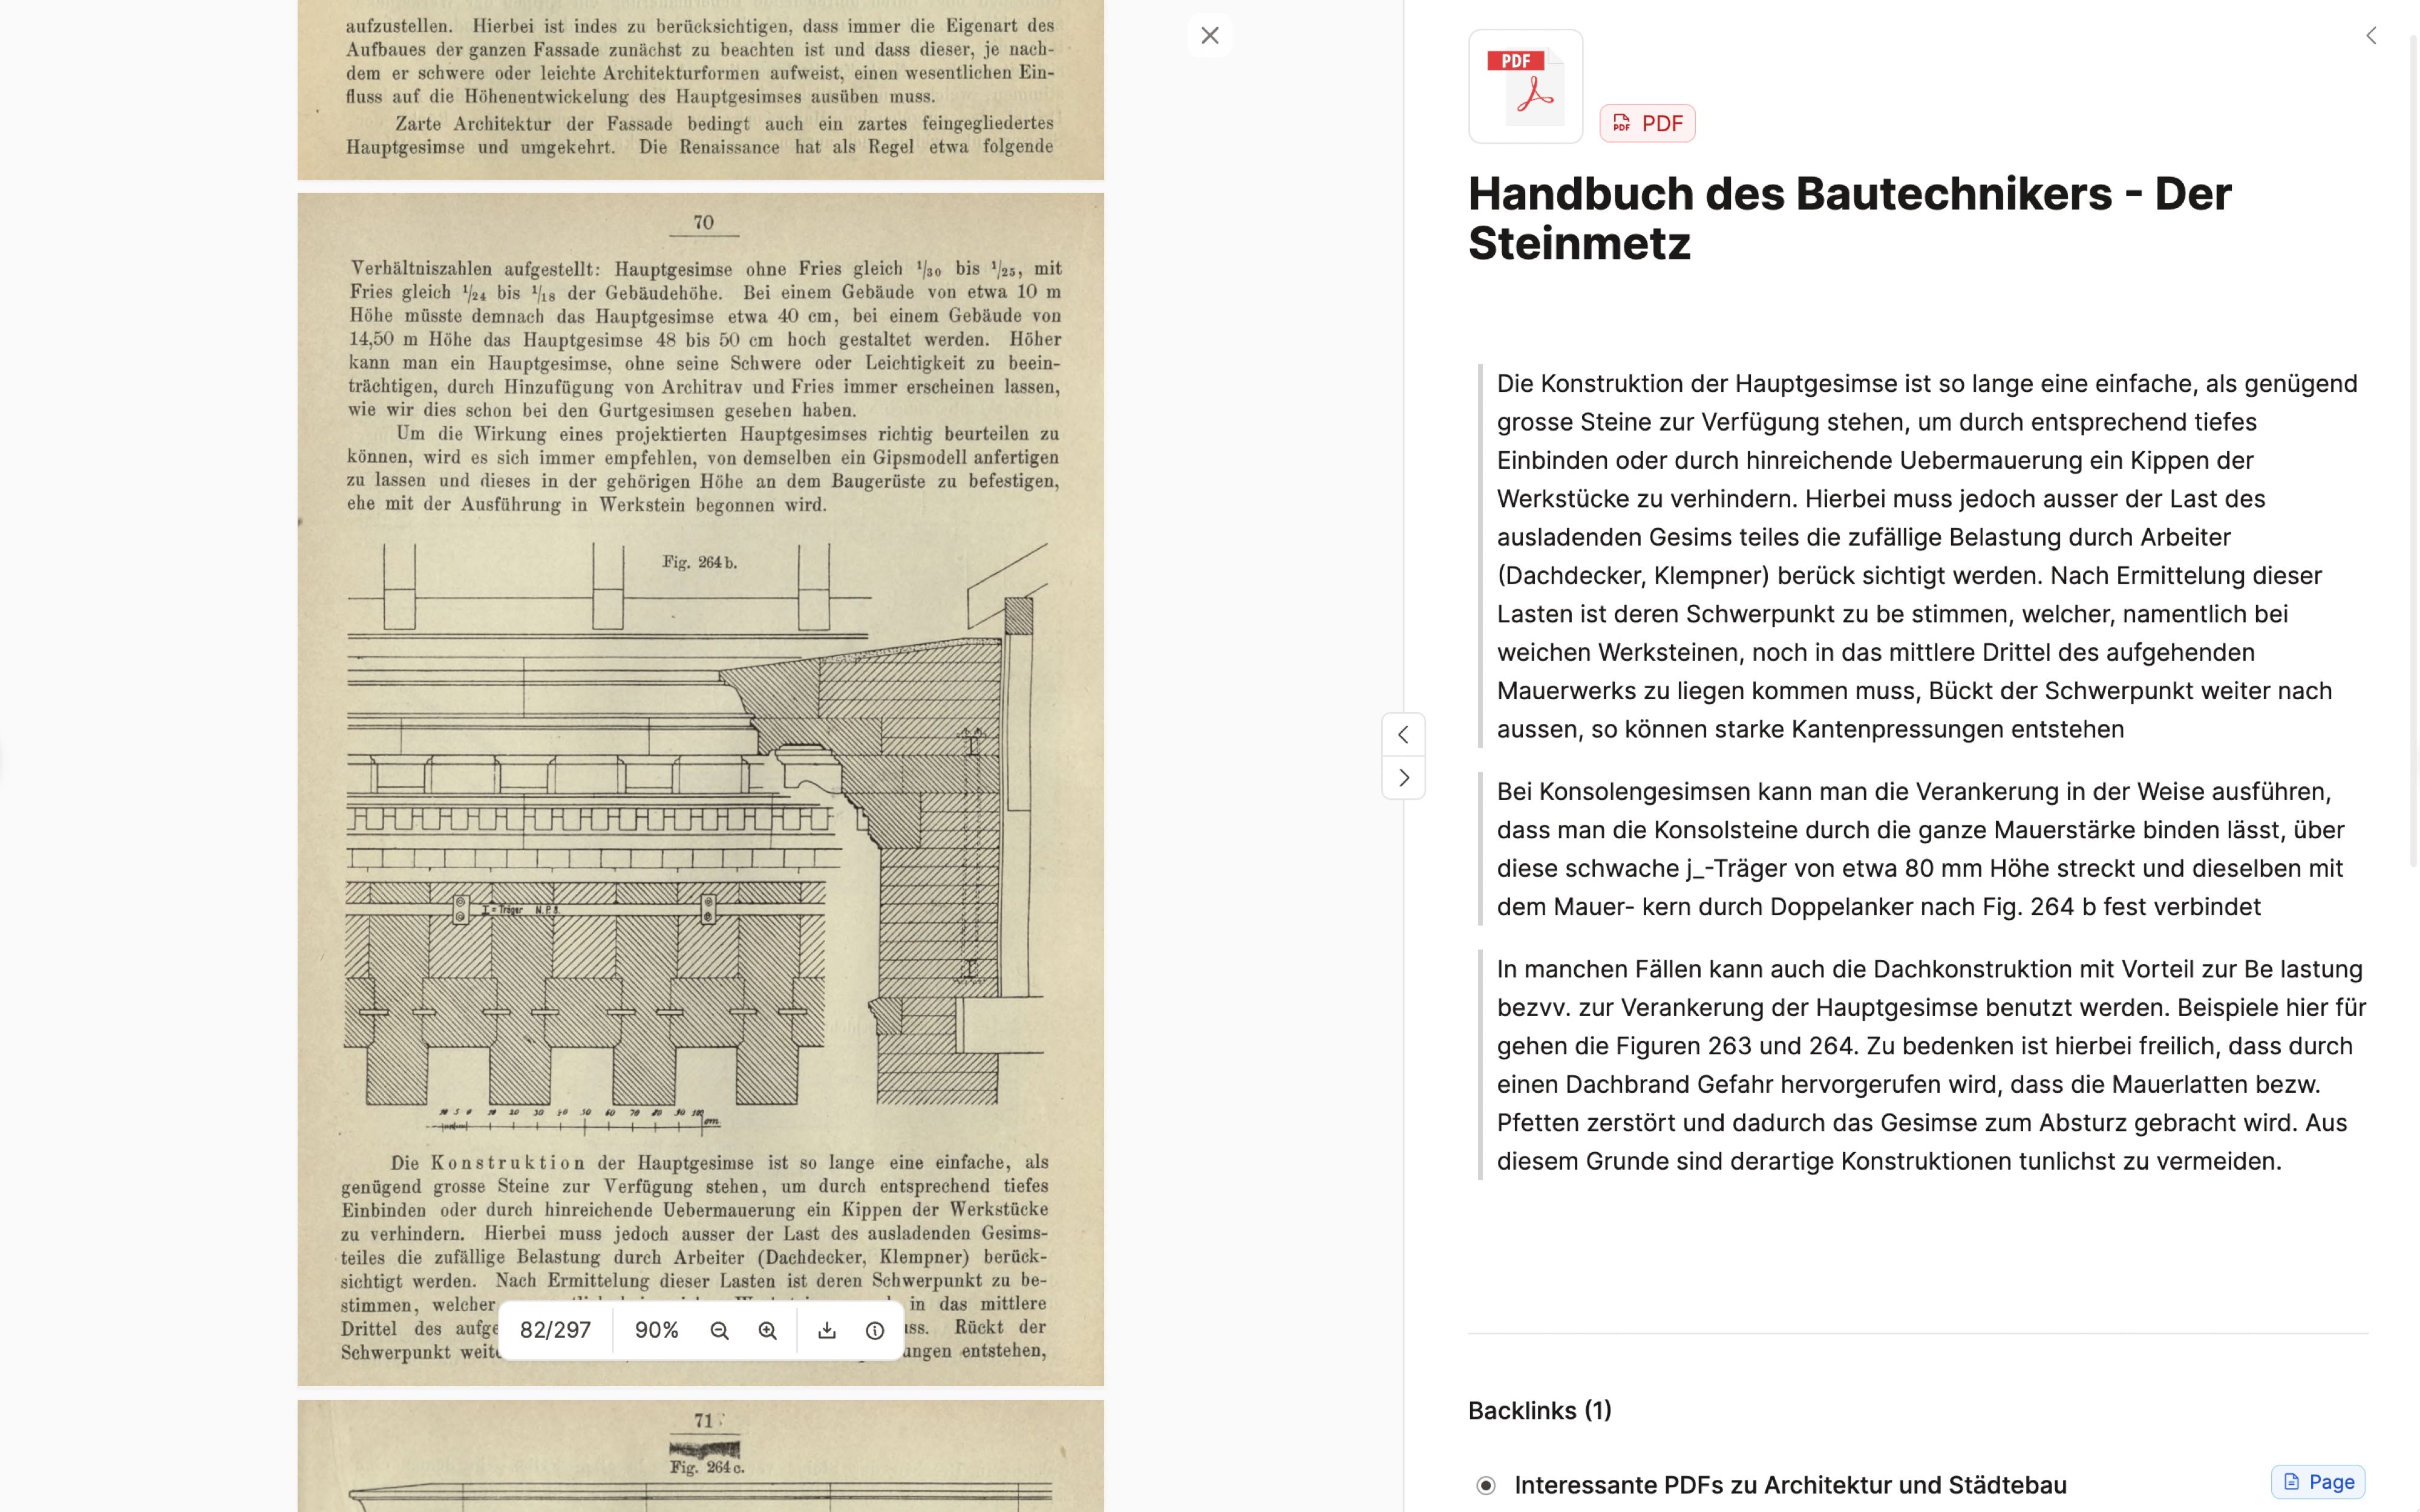Open the backlink Interessante PDFs zu Architektur
Image resolution: width=2420 pixels, height=1512 pixels.
[x=1790, y=1486]
